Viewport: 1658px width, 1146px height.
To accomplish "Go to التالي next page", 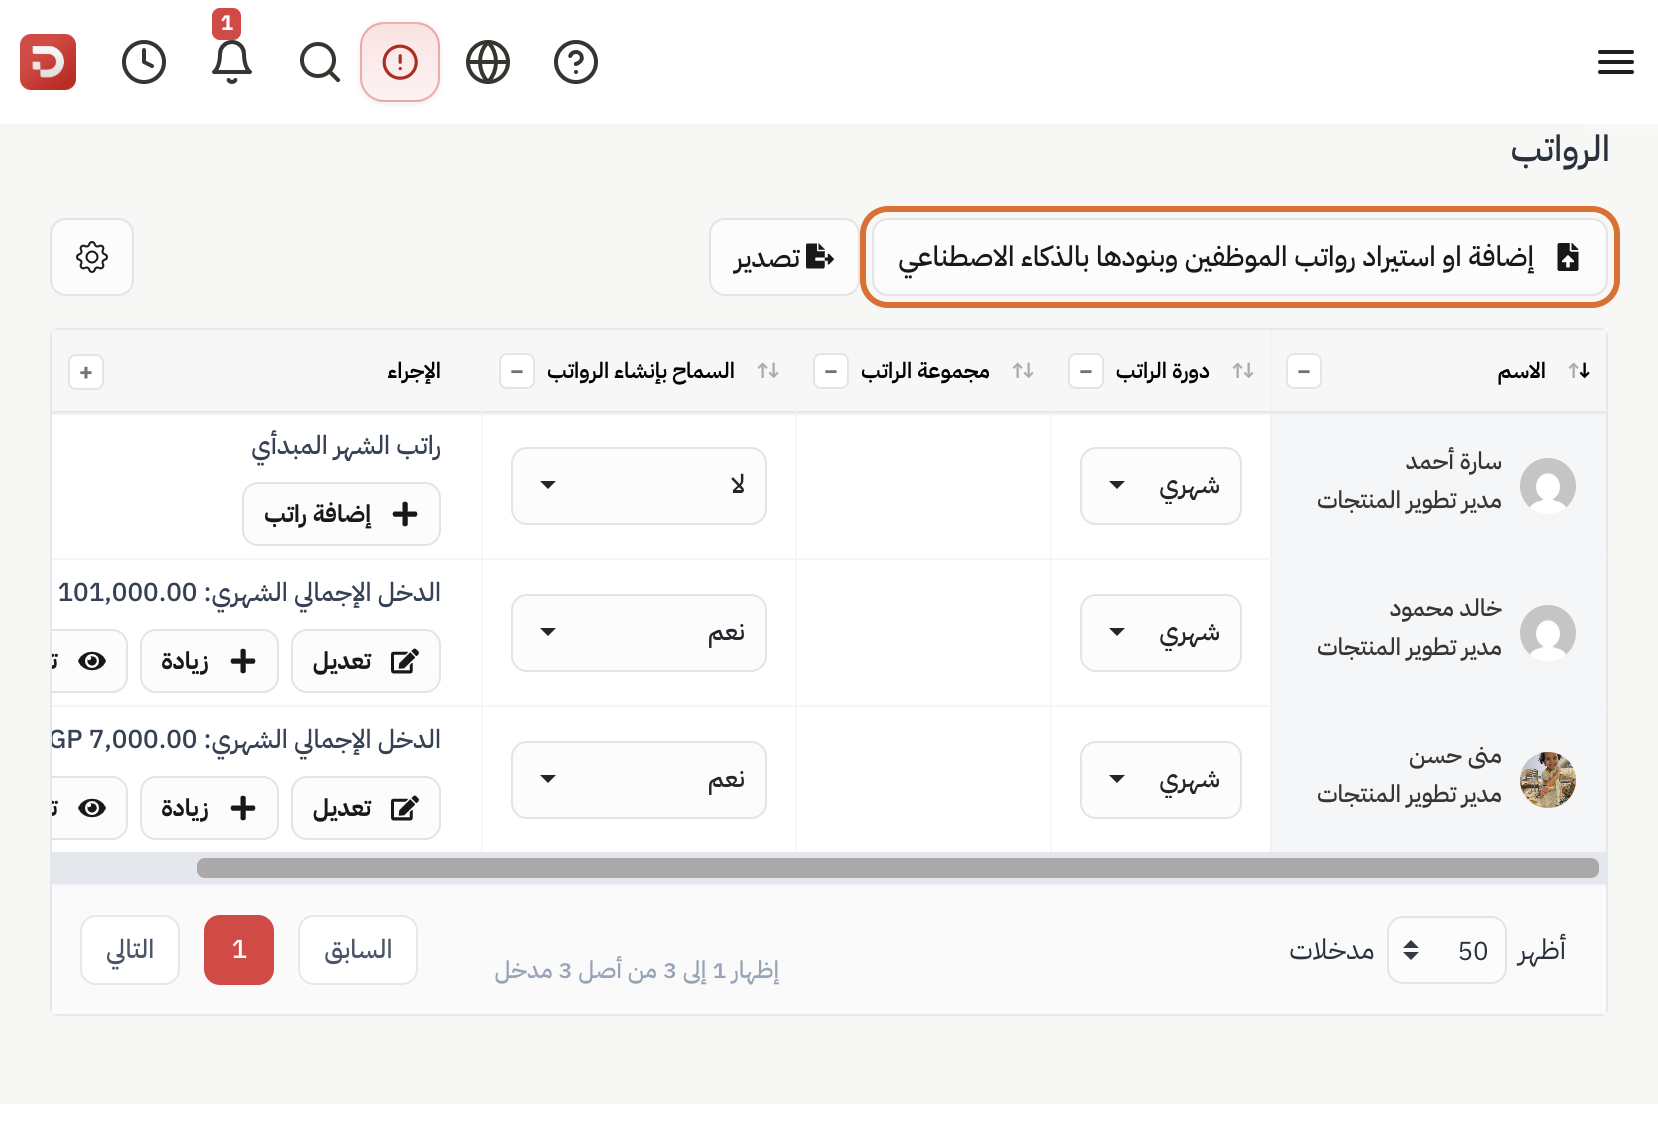I will pos(130,950).
